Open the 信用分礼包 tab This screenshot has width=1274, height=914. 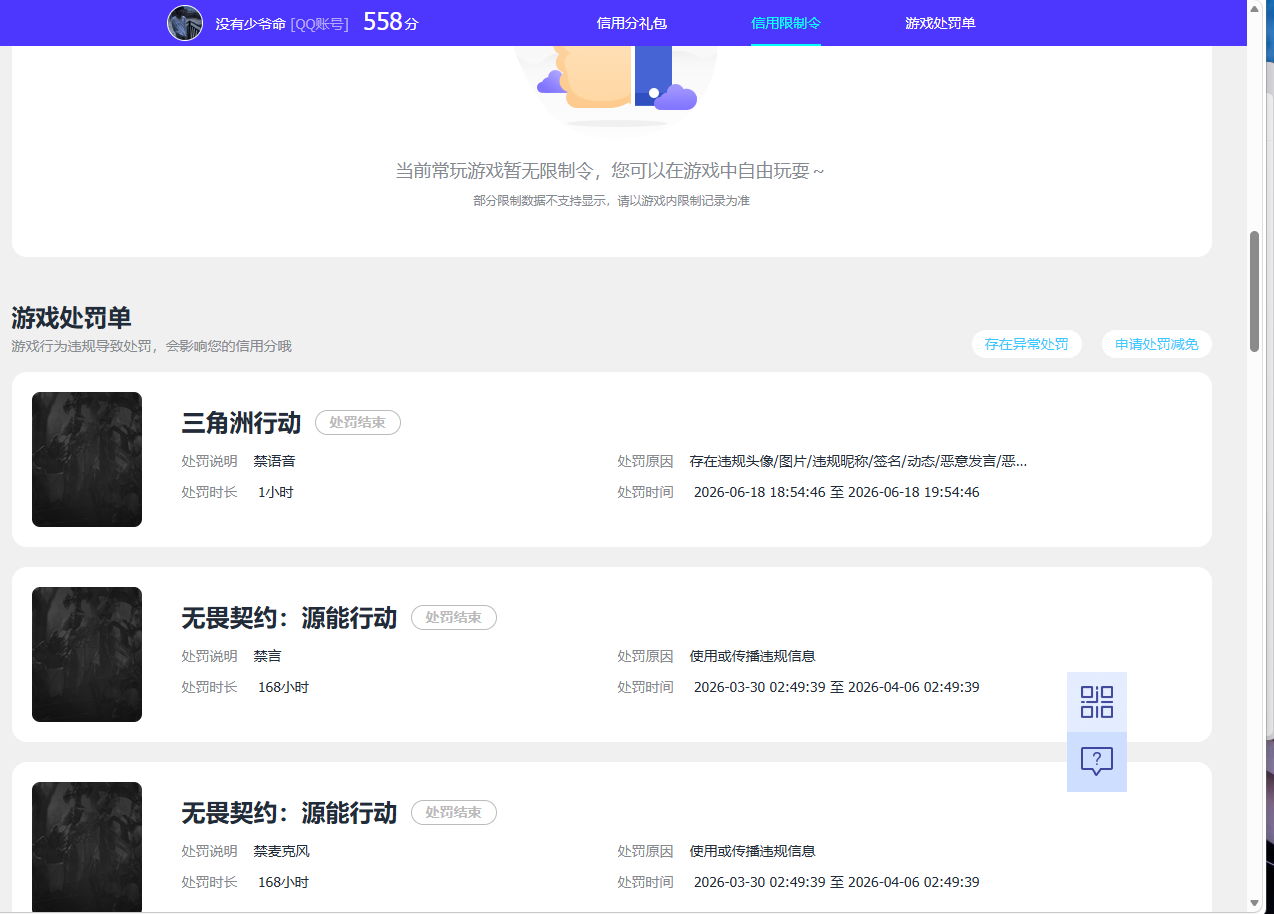632,23
